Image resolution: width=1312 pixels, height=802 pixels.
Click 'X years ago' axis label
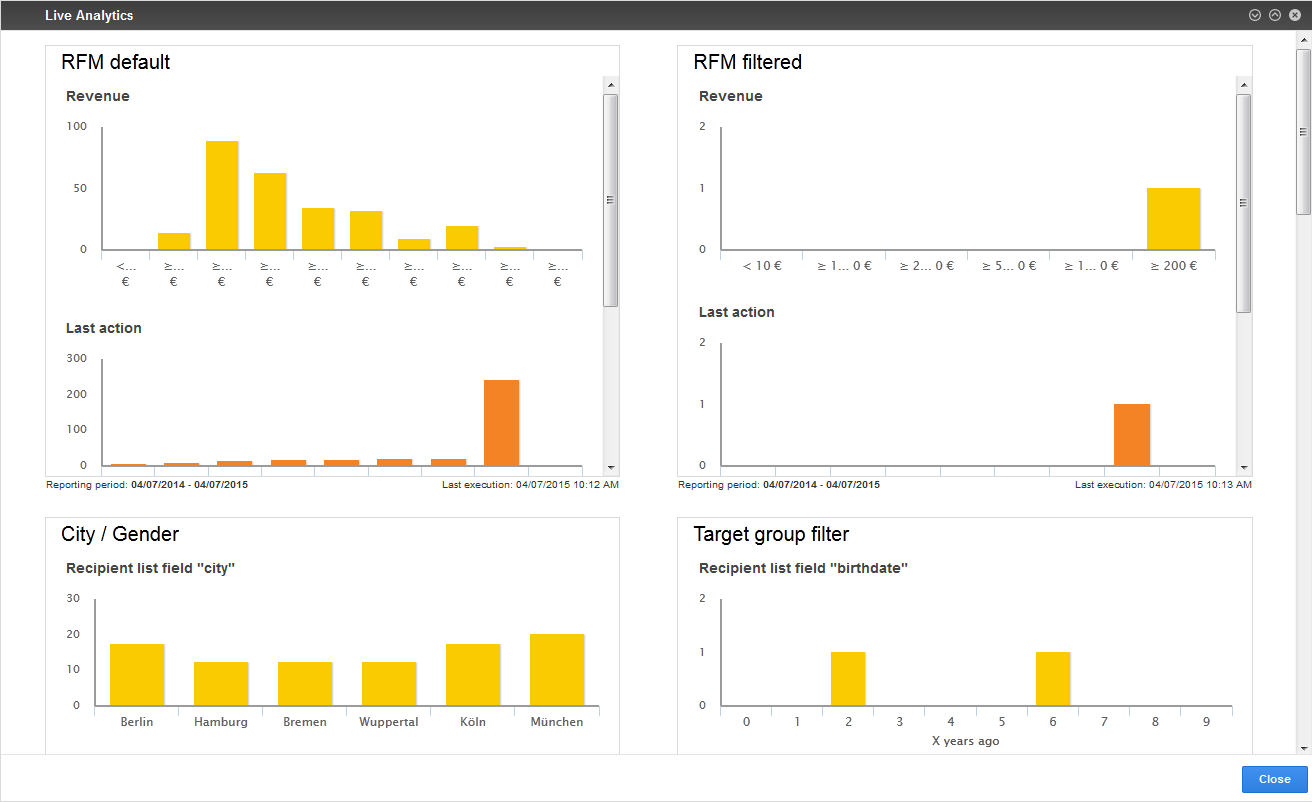[965, 741]
